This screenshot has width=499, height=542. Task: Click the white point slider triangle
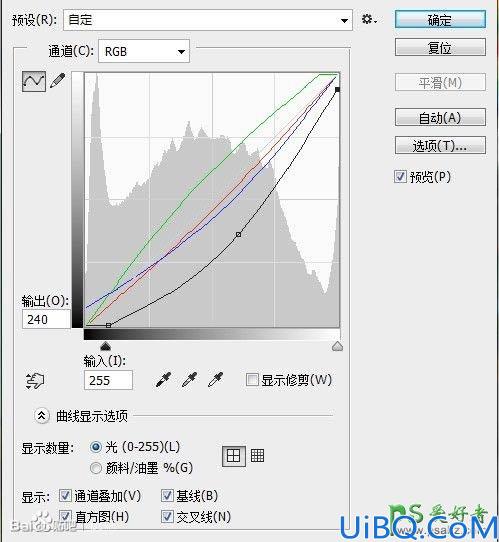337,346
